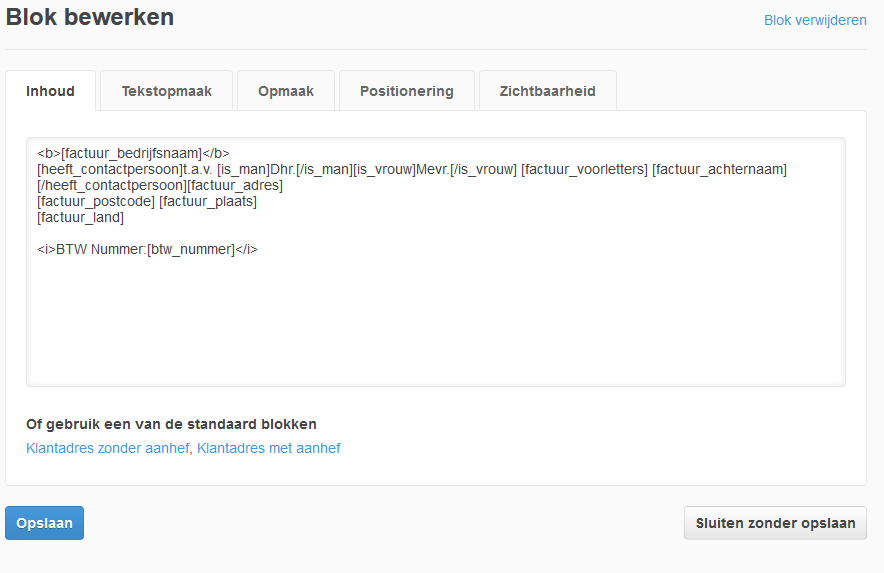
Task: Place cursor in [factuur_postcode] text
Action: 96,202
